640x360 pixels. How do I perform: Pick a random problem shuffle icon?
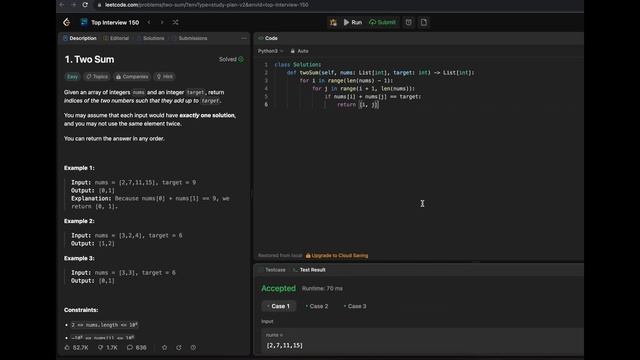176,22
